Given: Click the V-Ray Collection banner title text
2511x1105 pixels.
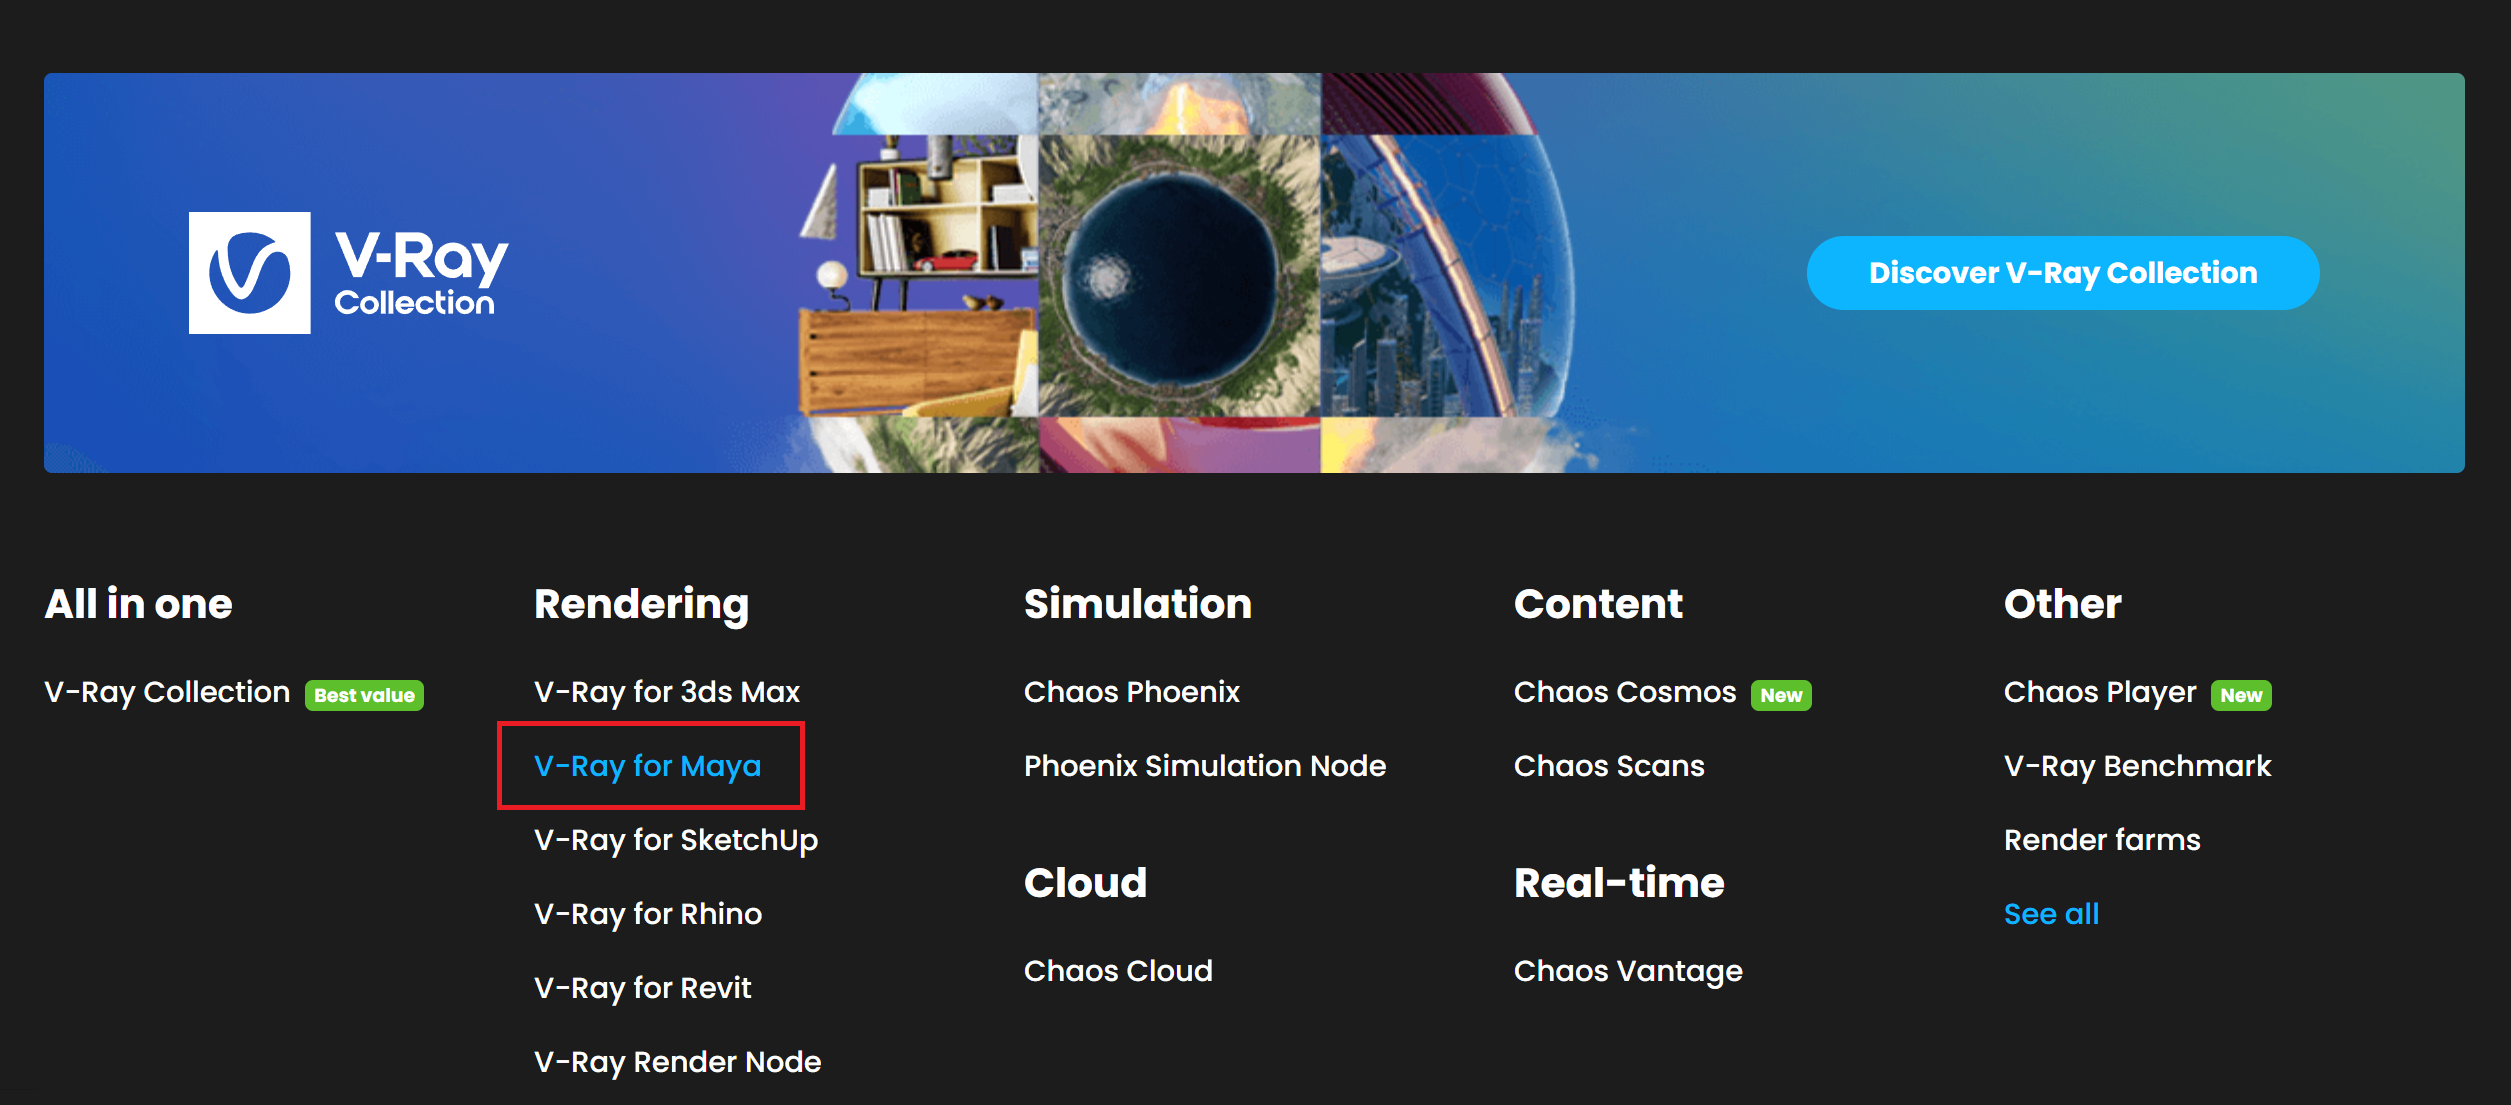Looking at the screenshot, I should point(421,272).
